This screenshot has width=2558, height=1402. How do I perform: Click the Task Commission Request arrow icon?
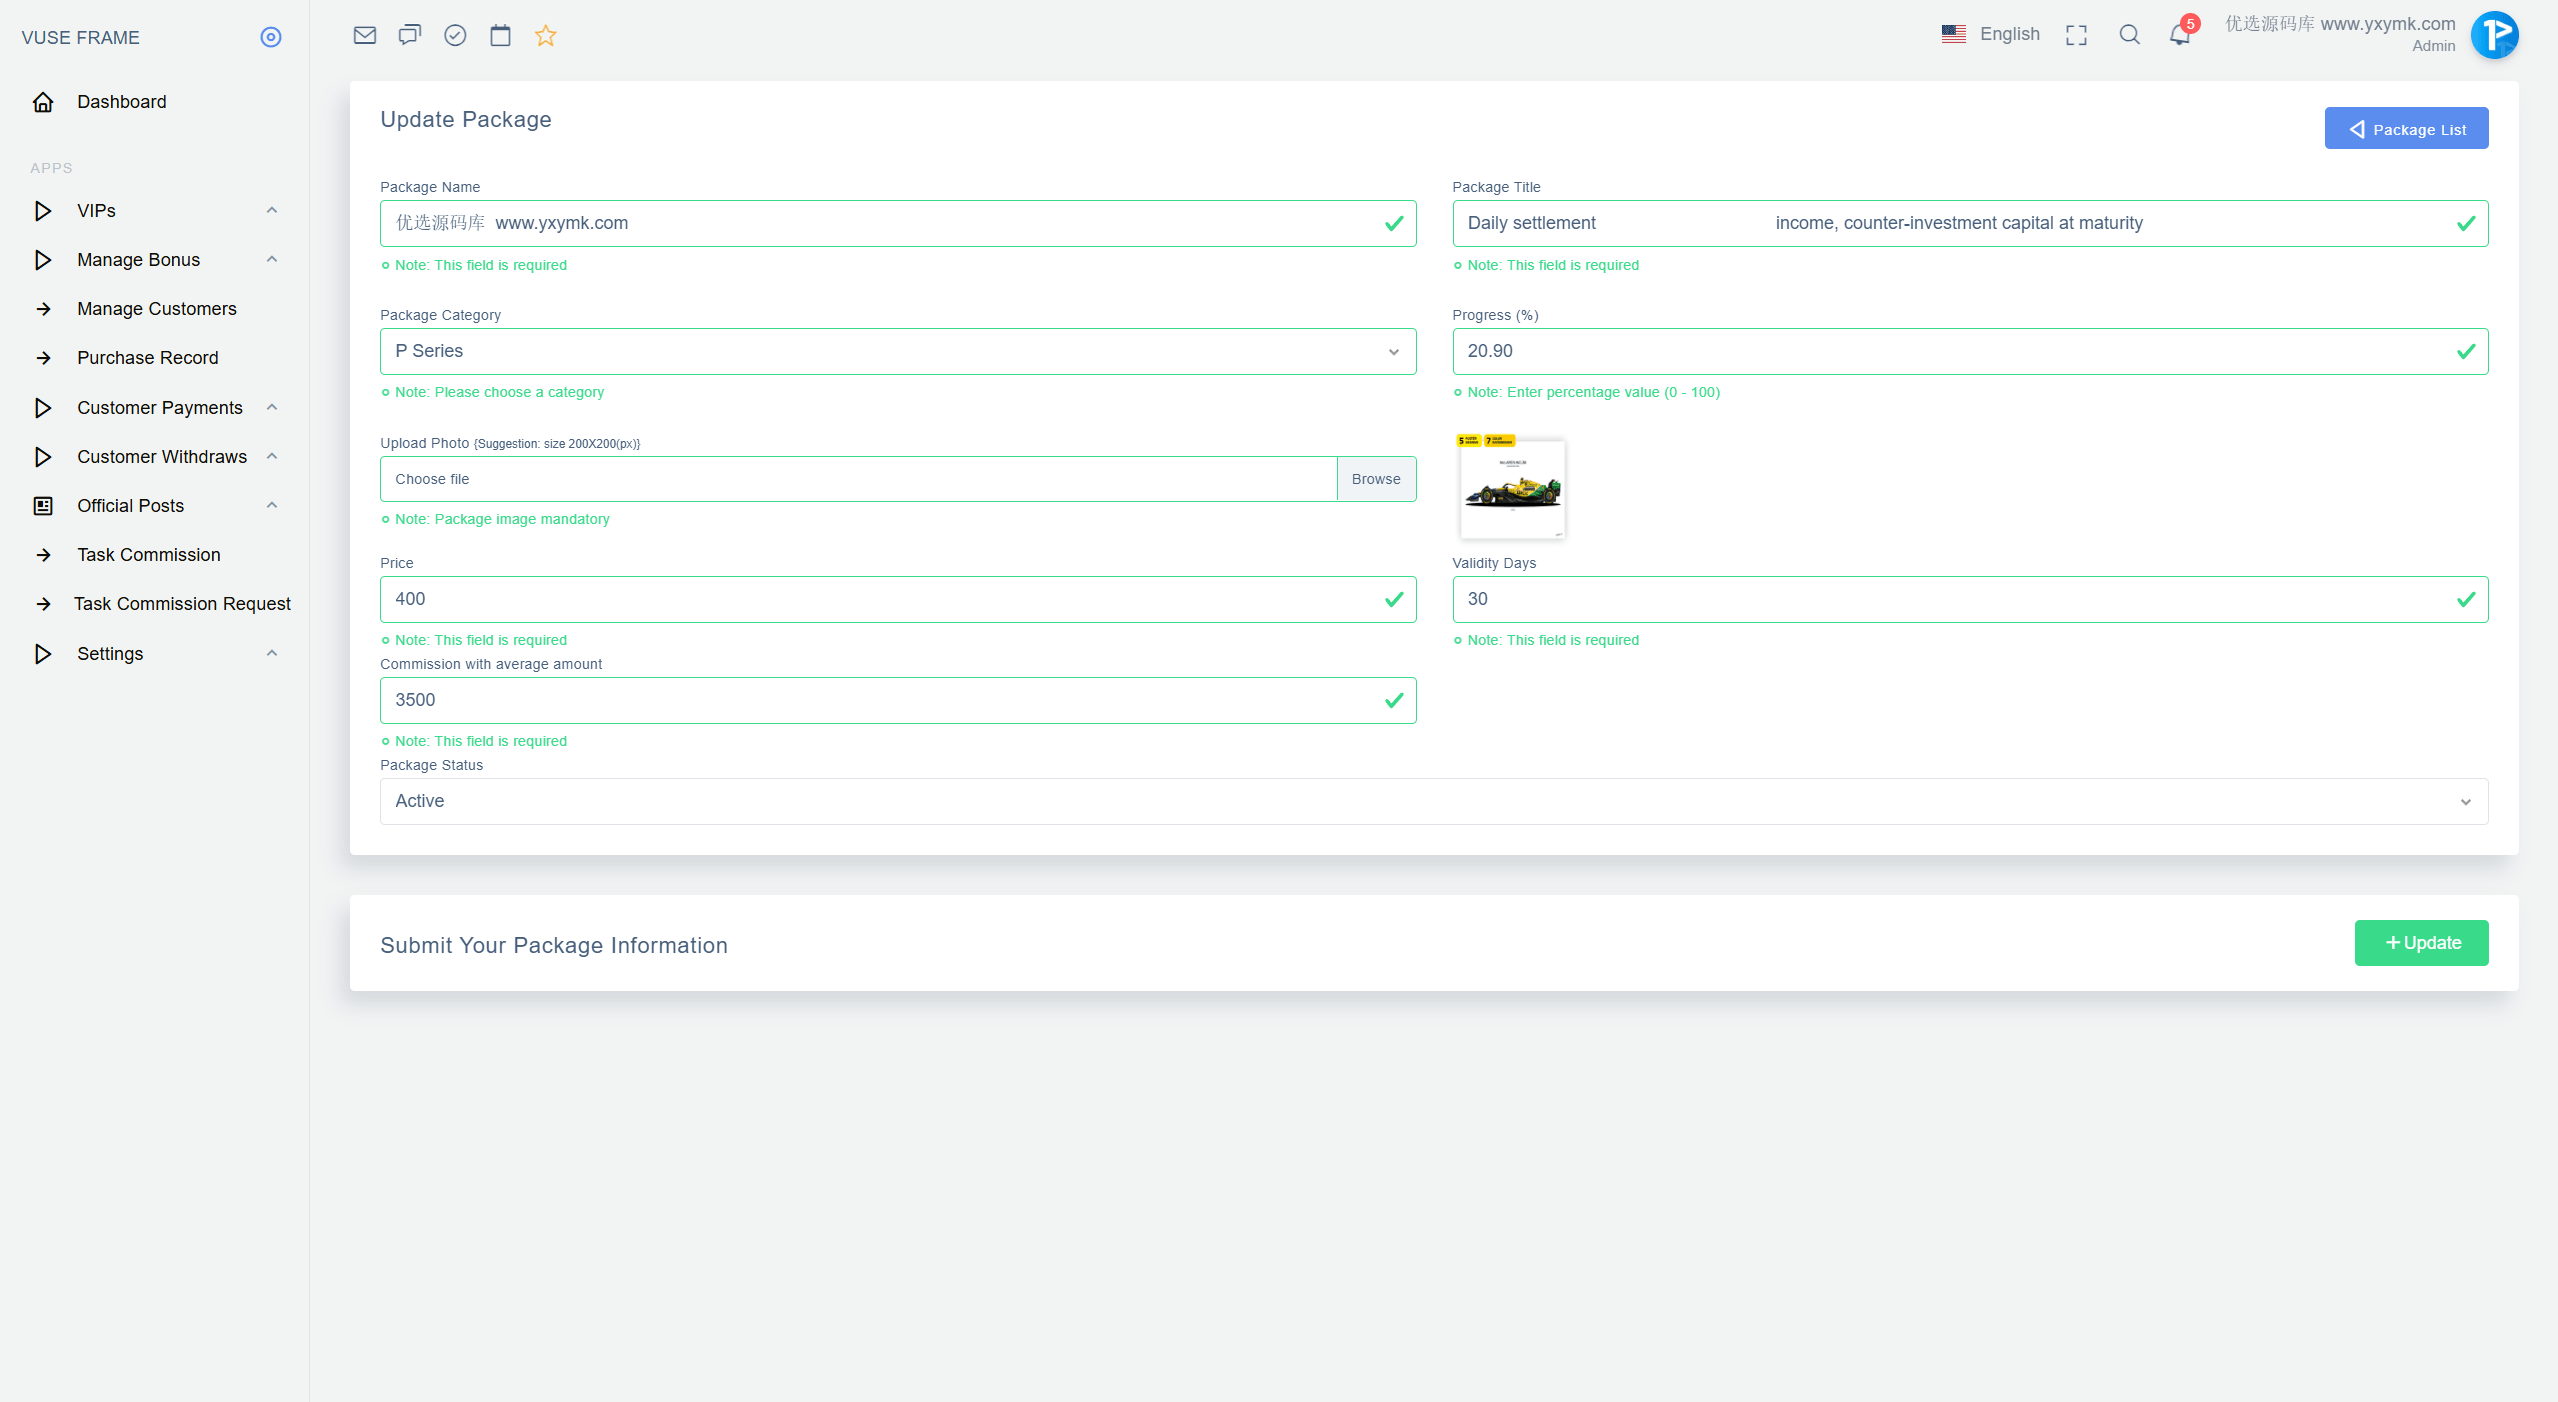[43, 604]
